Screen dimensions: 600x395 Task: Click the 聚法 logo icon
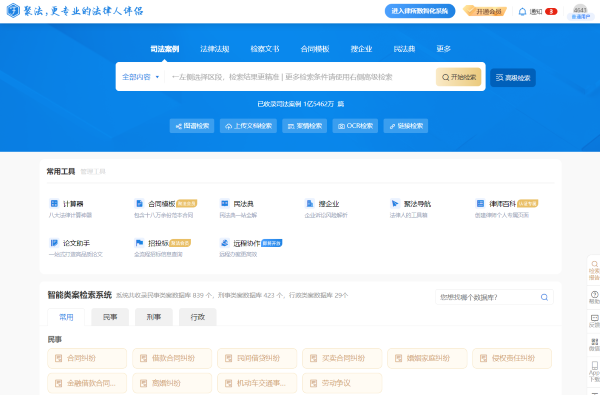click(13, 11)
